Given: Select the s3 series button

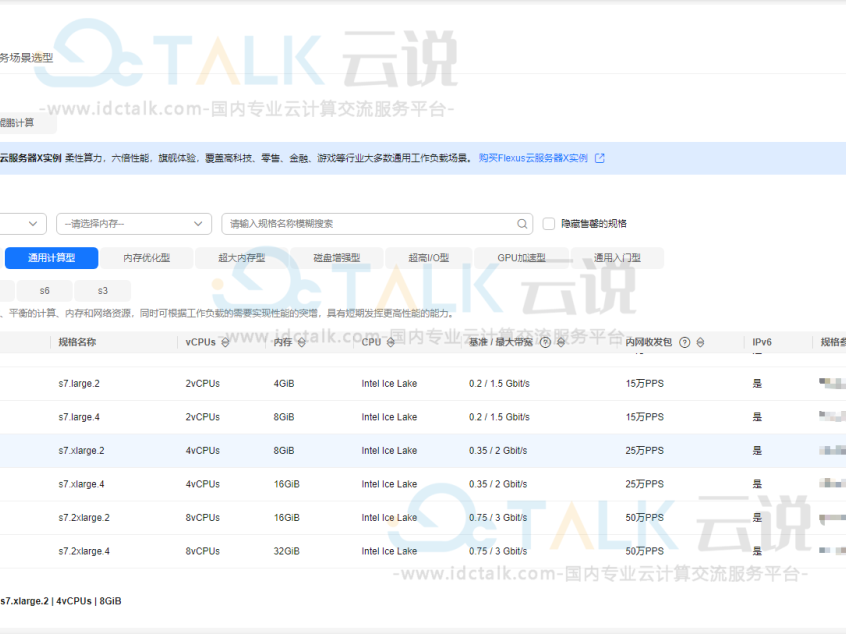Looking at the screenshot, I should click(103, 291).
